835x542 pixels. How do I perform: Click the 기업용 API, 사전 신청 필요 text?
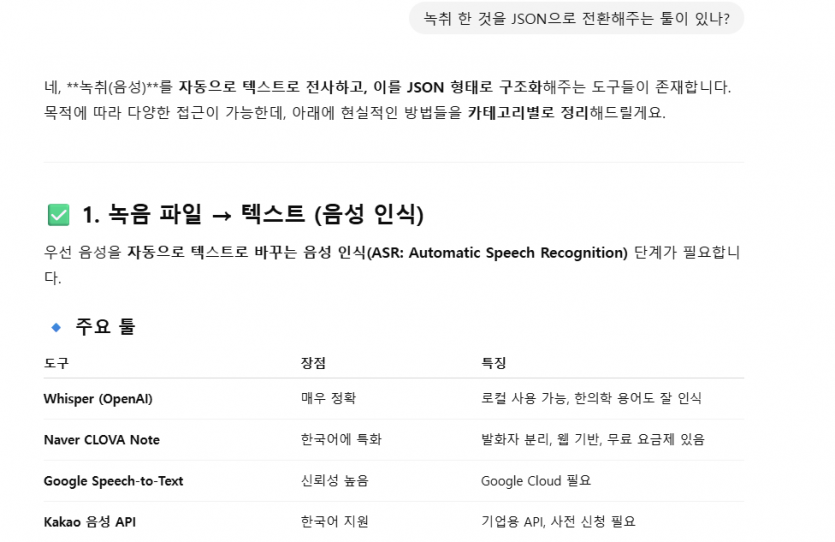click(559, 522)
